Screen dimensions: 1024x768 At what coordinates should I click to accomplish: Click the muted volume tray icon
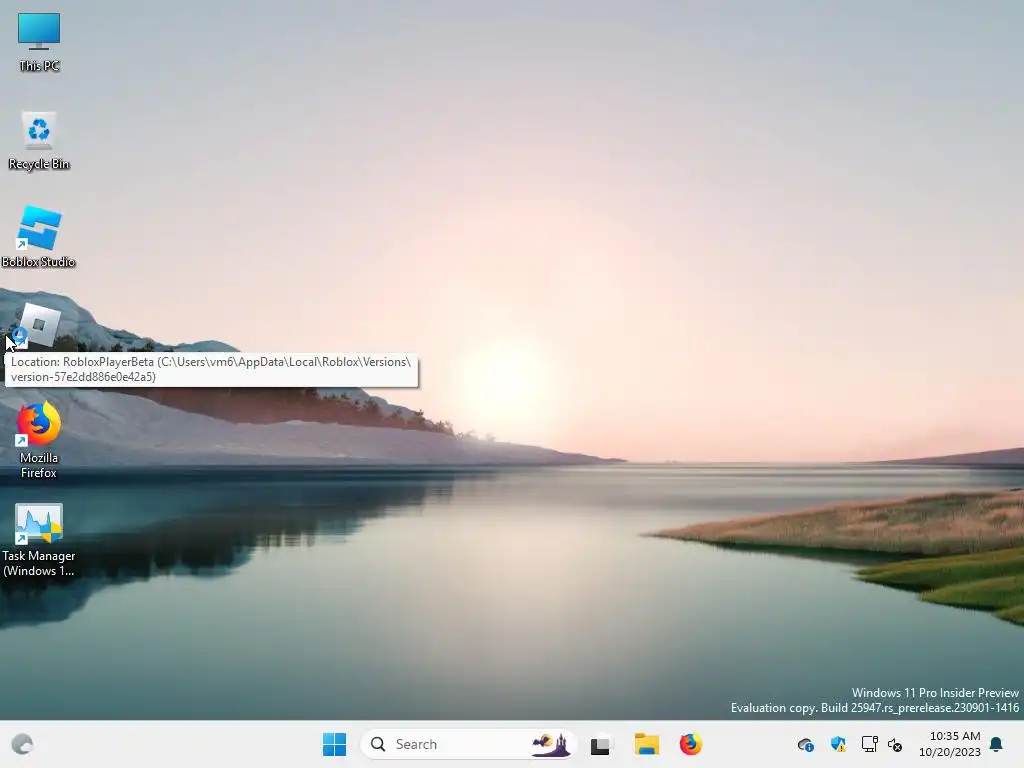895,744
